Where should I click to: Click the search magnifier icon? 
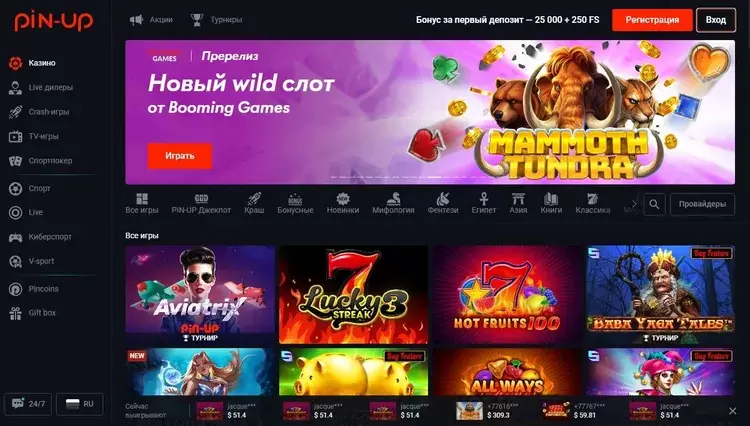click(654, 205)
